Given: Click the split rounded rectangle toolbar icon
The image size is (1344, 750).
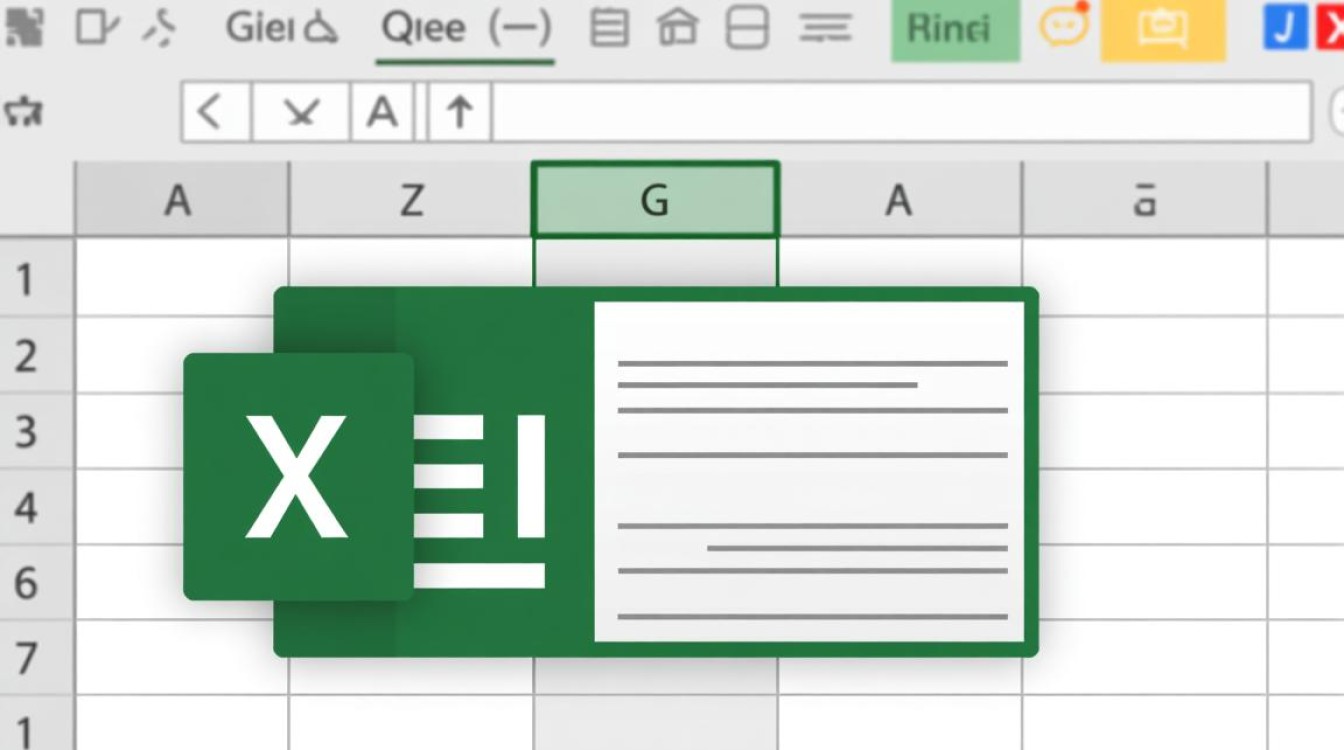Looking at the screenshot, I should (747, 29).
